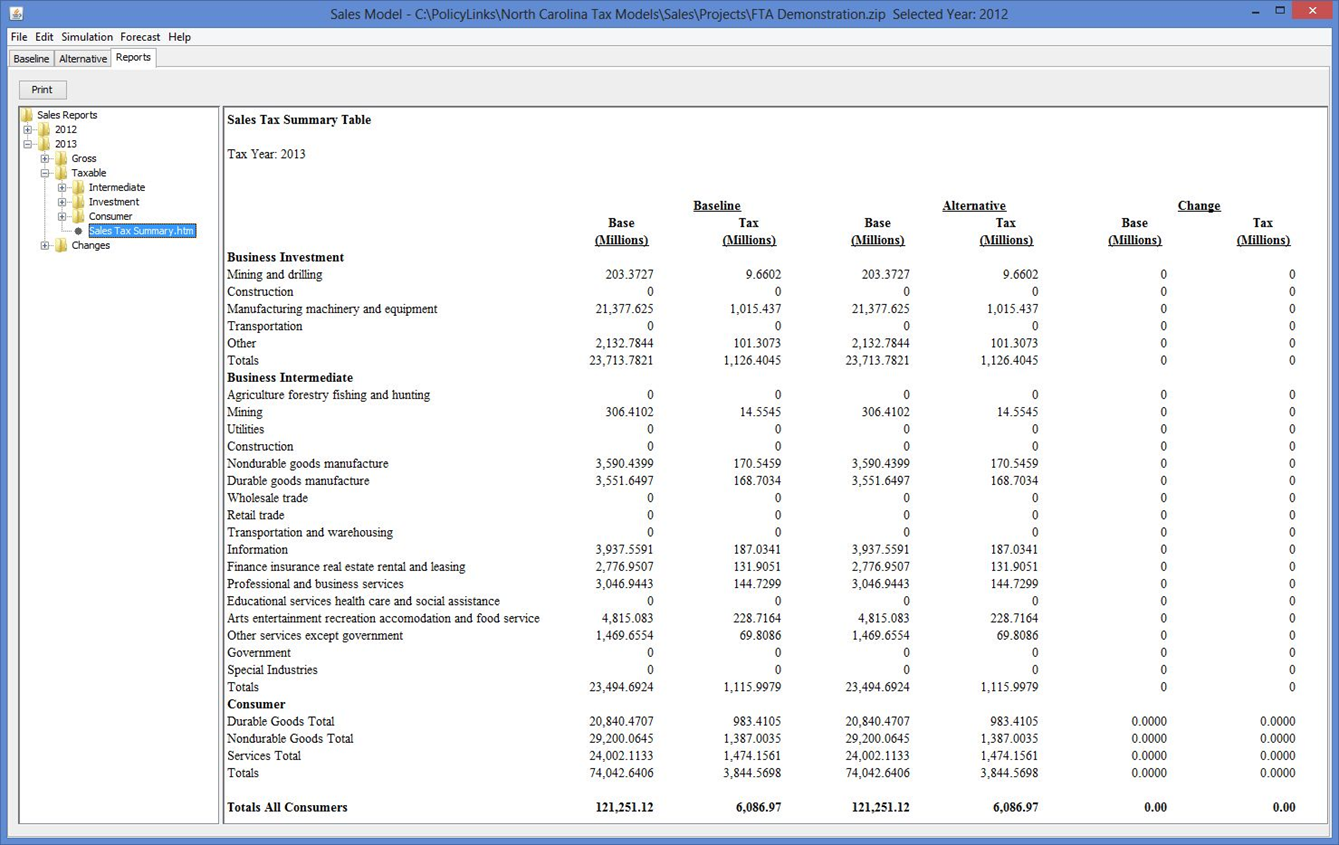Collapse the Taxable tree node

tap(45, 173)
